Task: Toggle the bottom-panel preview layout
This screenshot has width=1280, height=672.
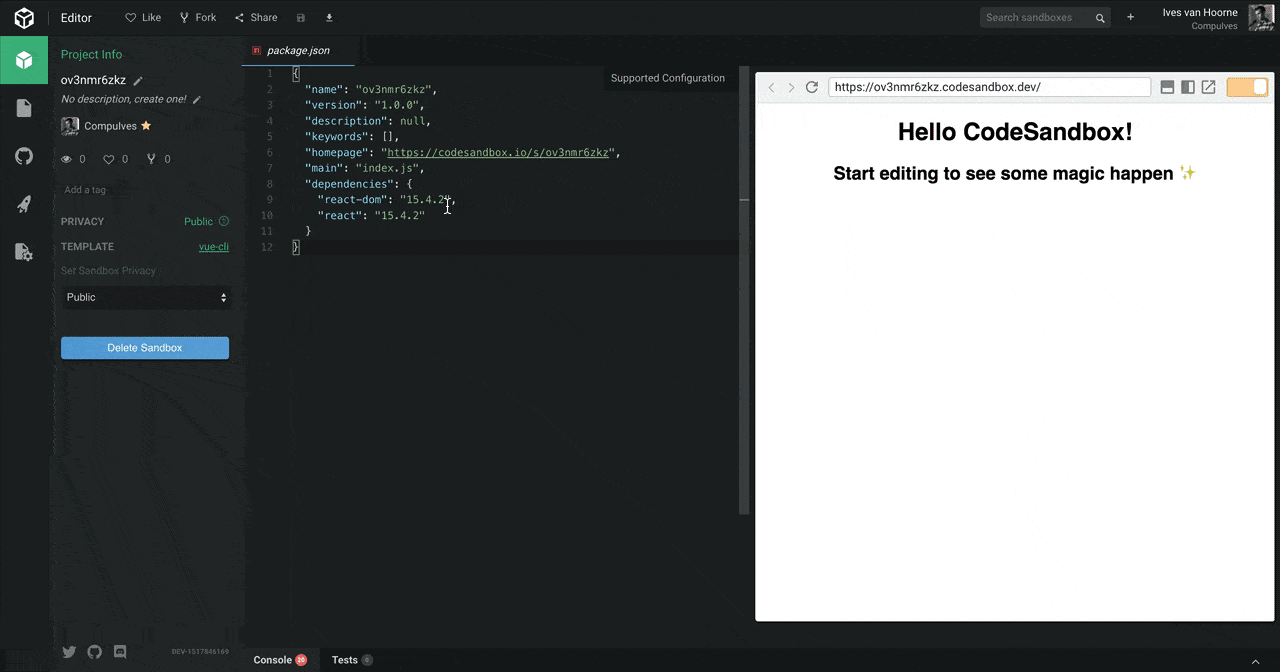Action: (x=1167, y=88)
